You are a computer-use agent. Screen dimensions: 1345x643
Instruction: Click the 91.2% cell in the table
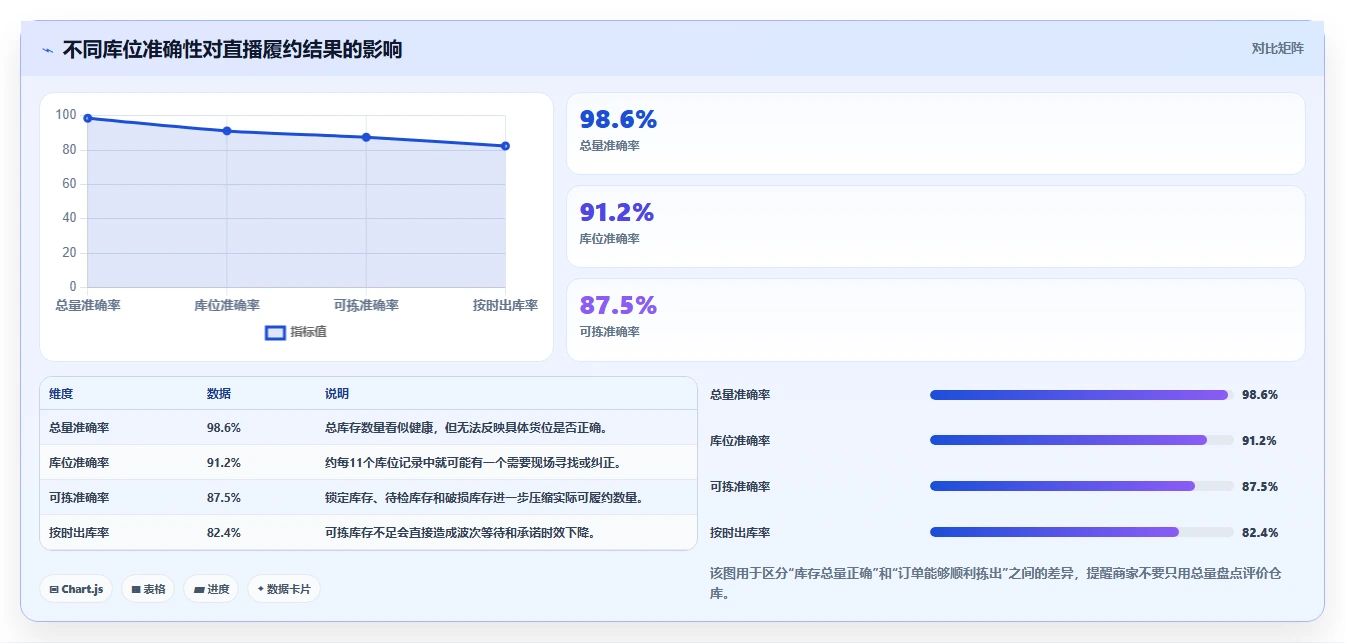224,463
